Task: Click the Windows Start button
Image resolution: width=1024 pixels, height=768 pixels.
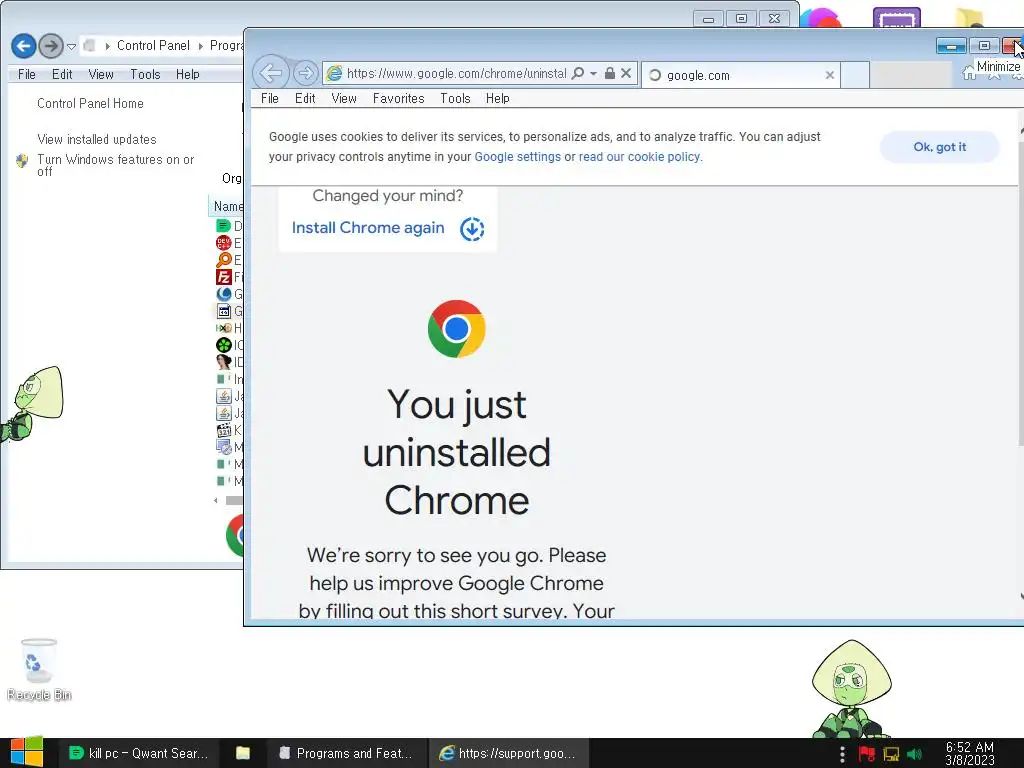Action: (x=26, y=753)
